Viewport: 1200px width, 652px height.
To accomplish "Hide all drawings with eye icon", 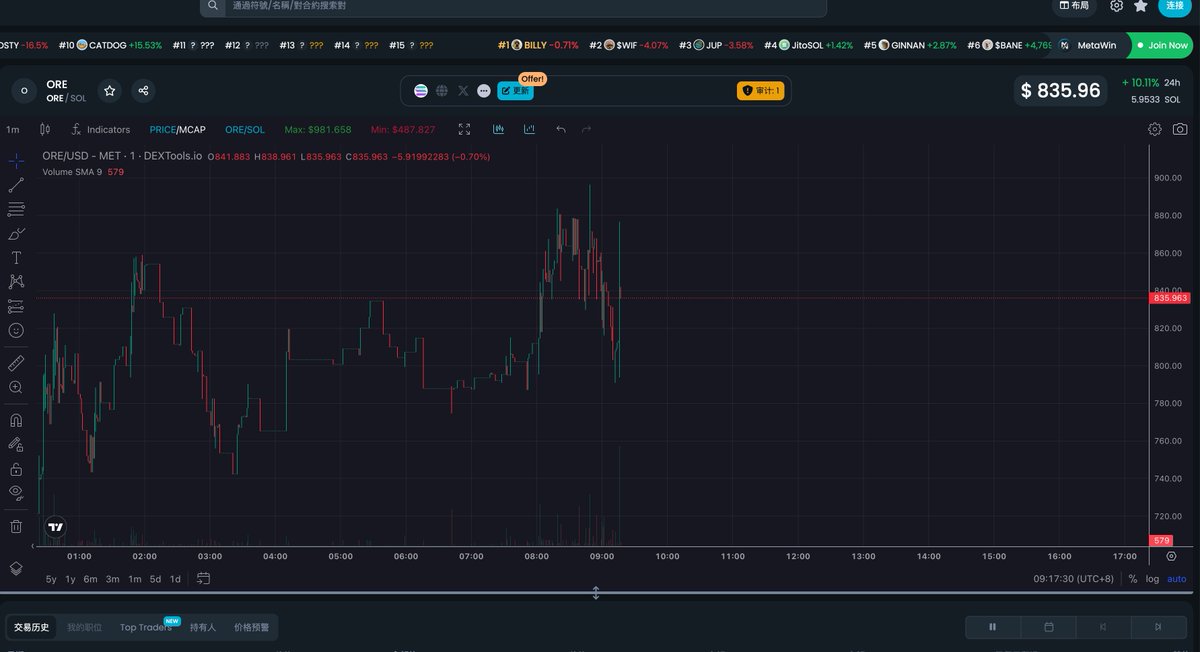I will coord(16,491).
